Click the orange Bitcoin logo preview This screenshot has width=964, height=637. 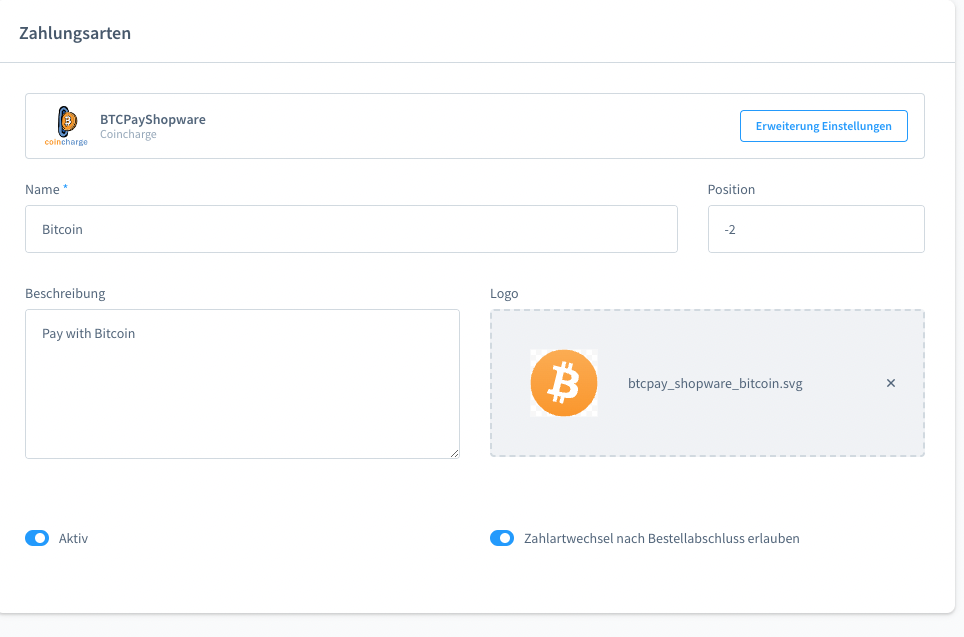(564, 383)
